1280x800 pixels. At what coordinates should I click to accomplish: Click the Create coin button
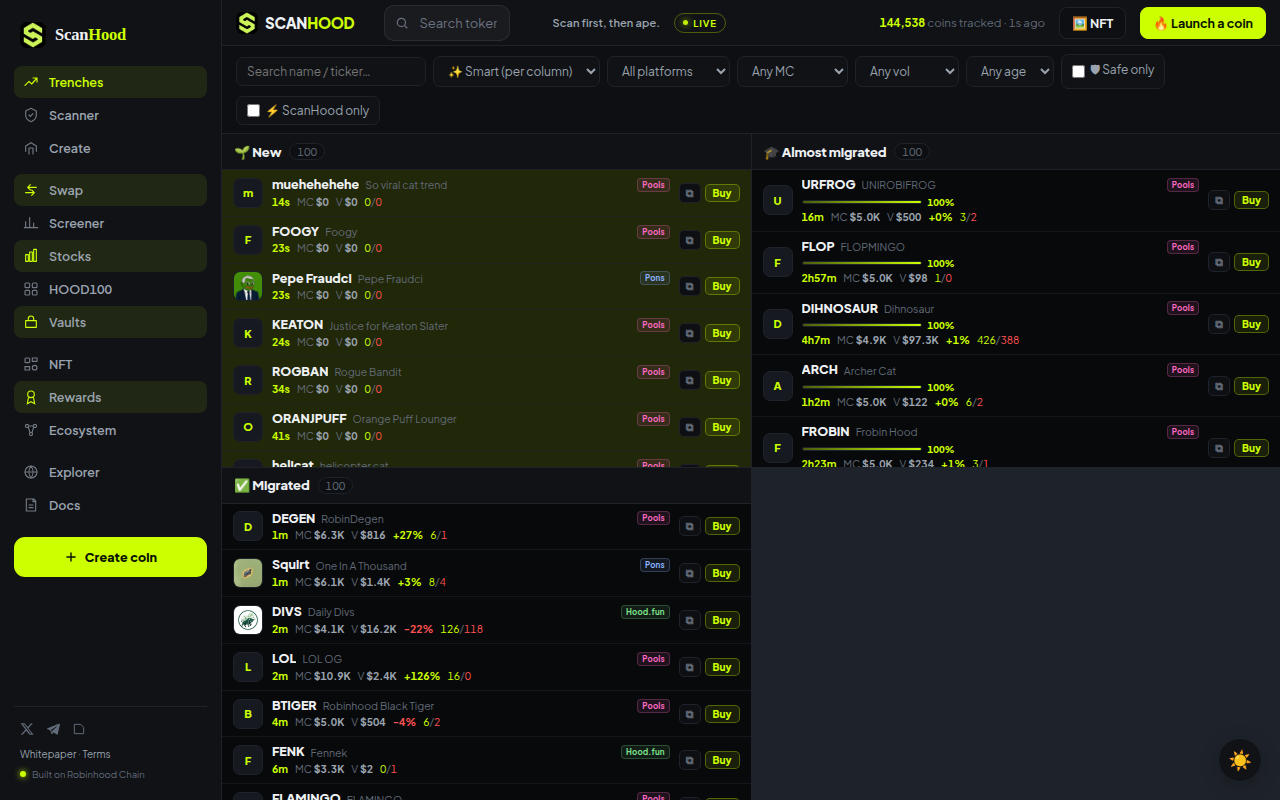point(110,557)
